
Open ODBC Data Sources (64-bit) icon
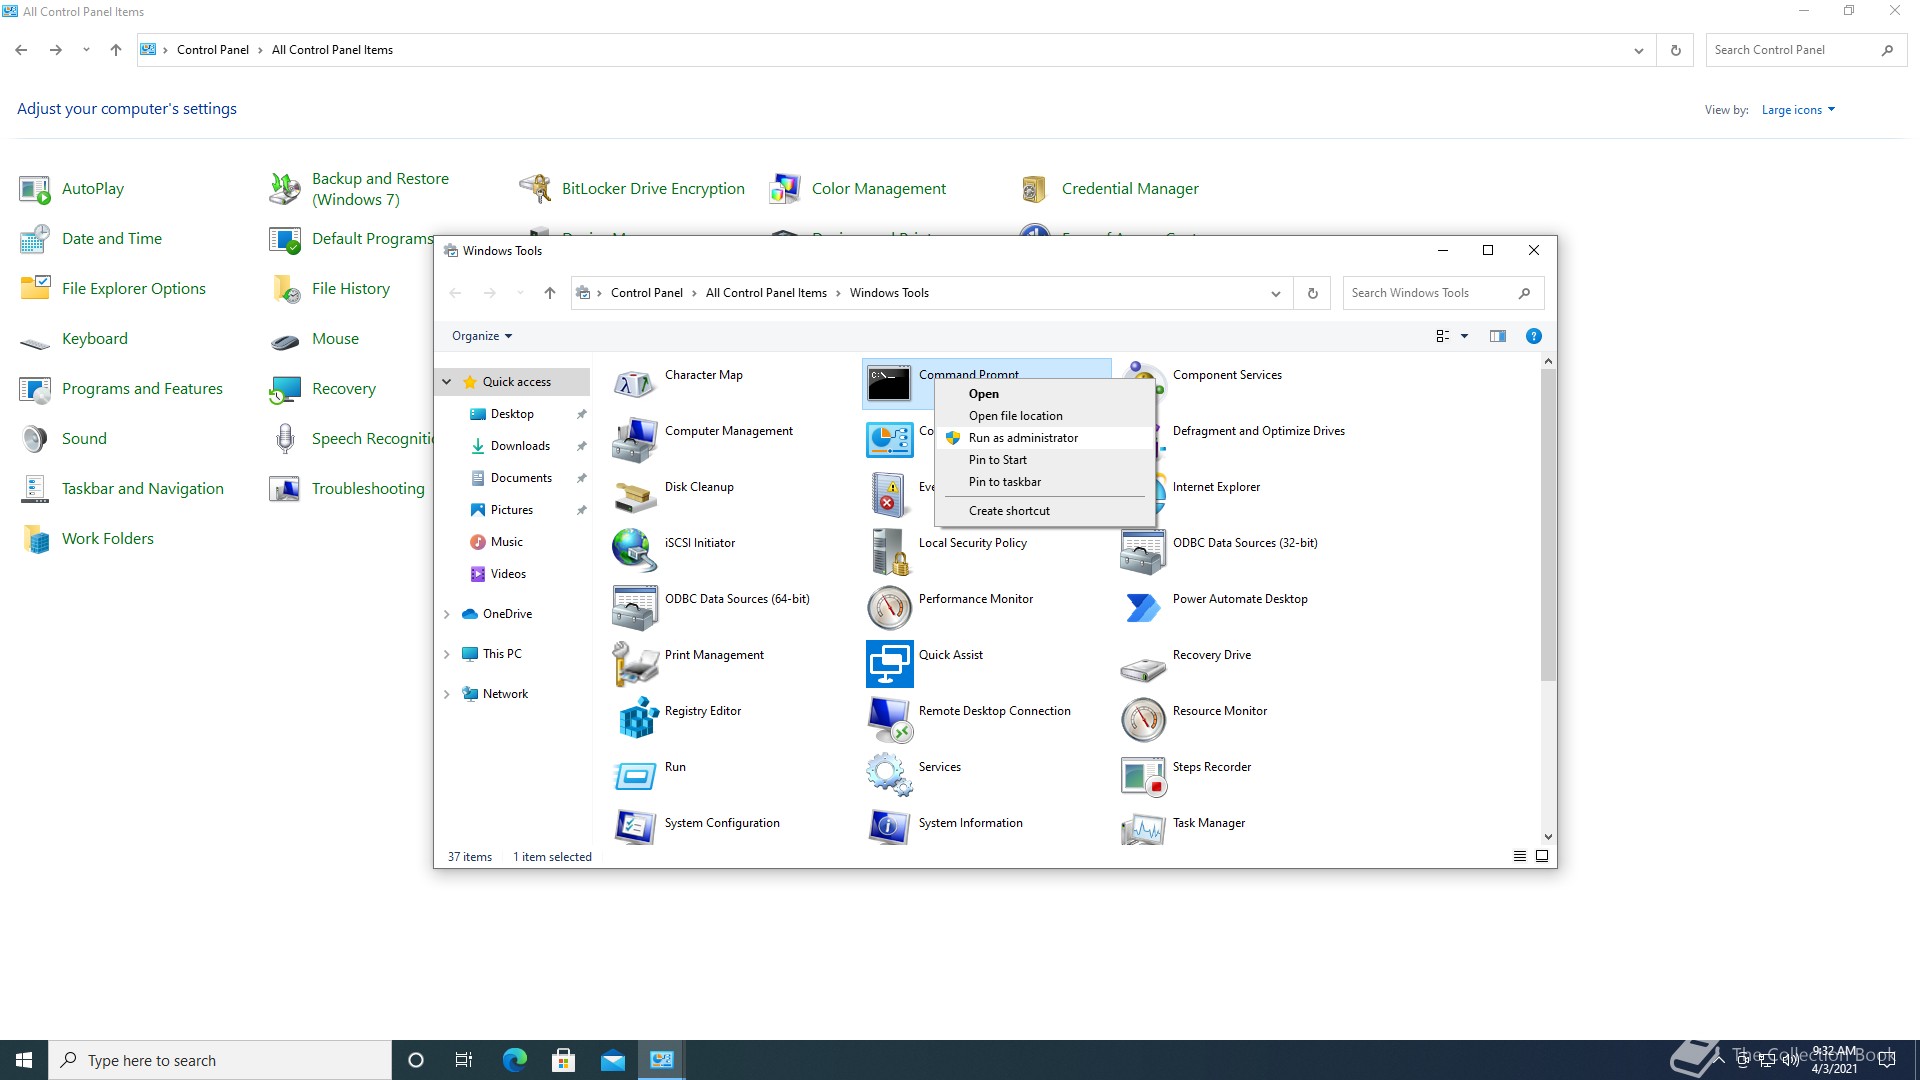point(635,607)
